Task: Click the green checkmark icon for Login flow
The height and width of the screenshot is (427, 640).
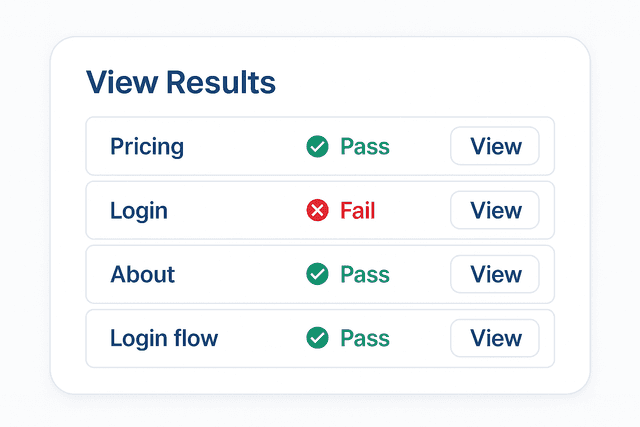Action: coord(317,338)
